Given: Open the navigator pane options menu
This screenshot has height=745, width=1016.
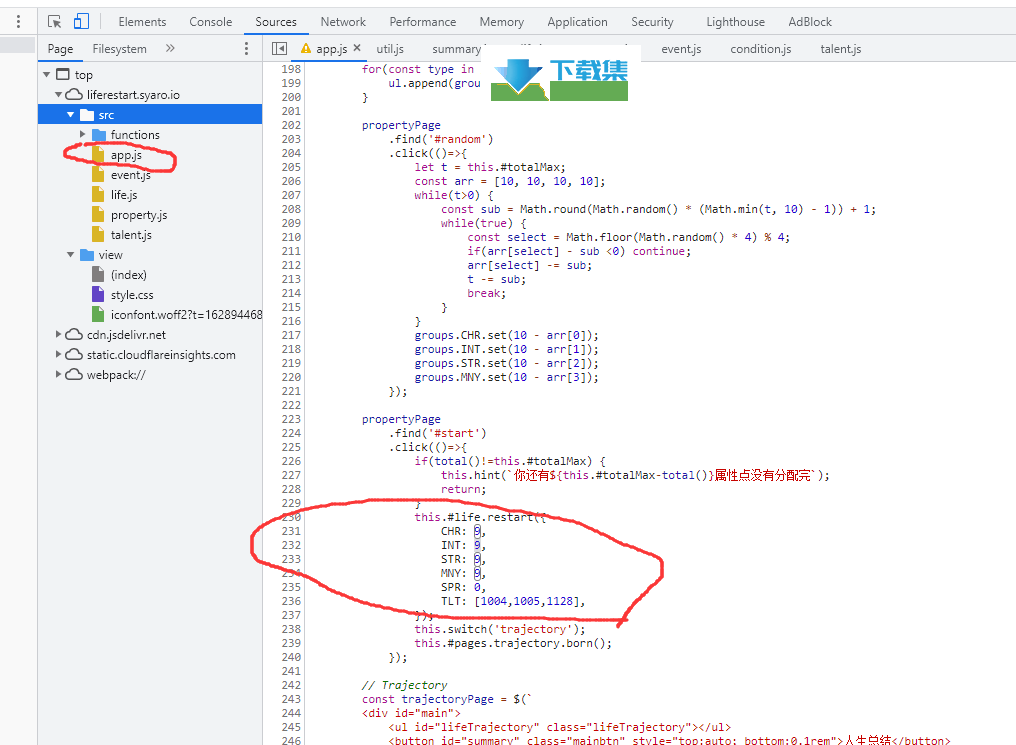Looking at the screenshot, I should [246, 49].
